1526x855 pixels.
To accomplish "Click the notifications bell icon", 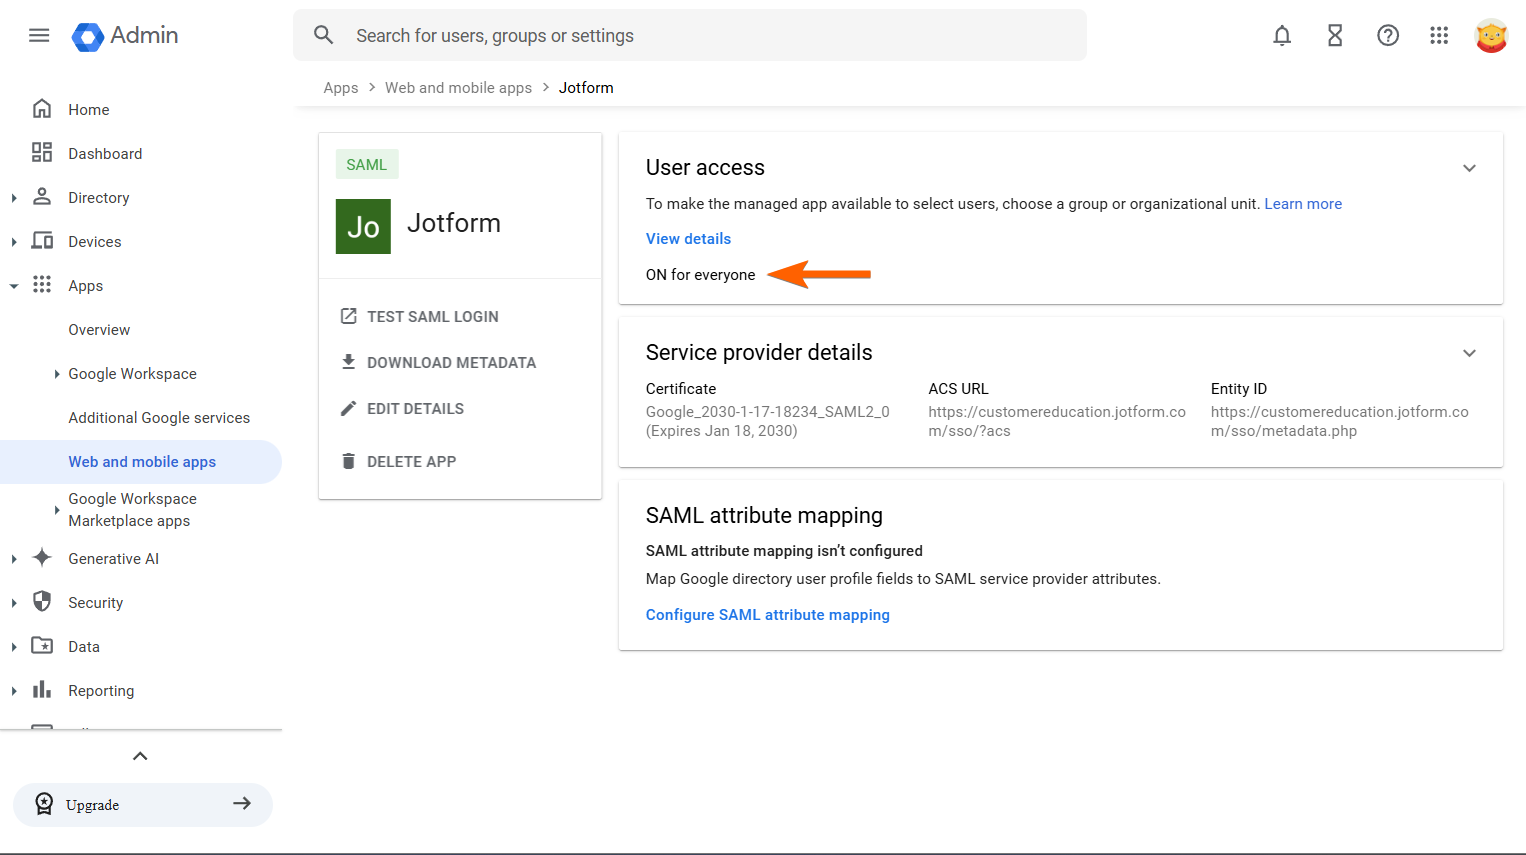I will [1281, 36].
